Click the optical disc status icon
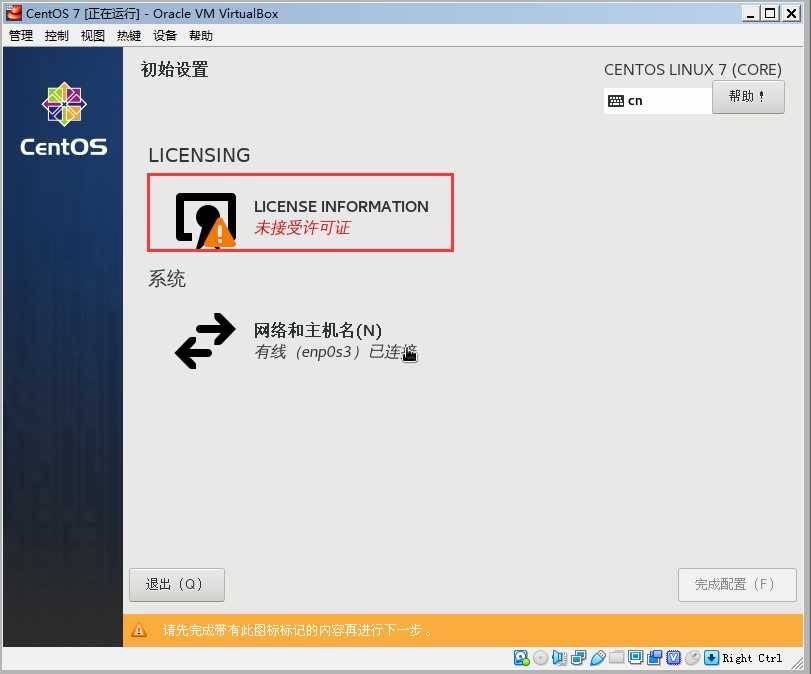This screenshot has width=811, height=674. click(540, 658)
